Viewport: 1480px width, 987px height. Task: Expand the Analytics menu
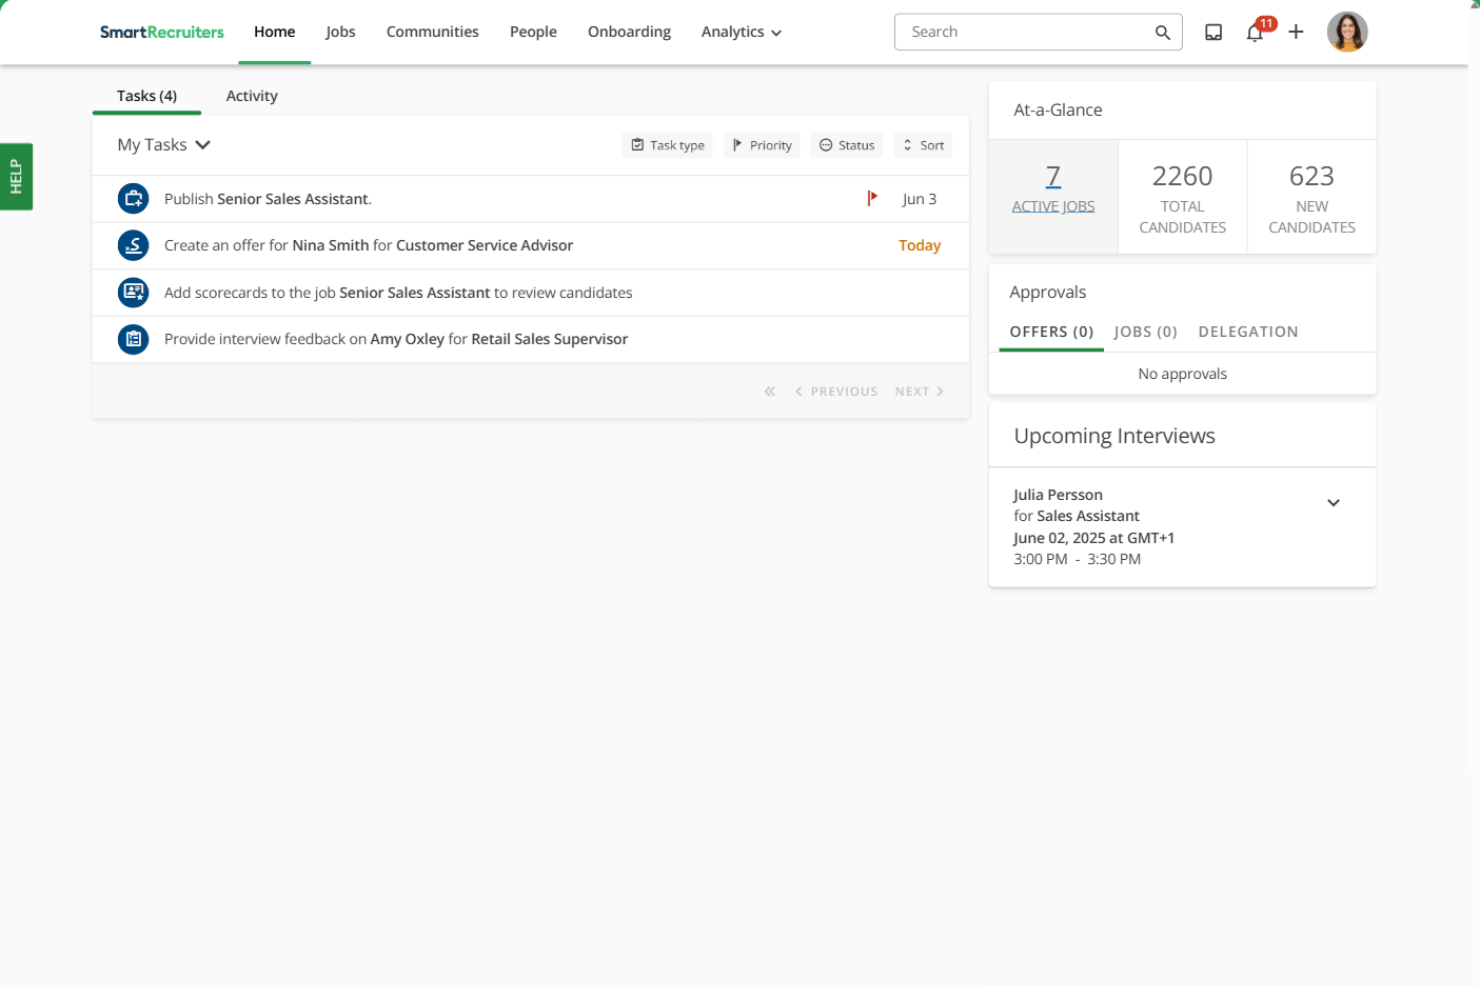(741, 32)
